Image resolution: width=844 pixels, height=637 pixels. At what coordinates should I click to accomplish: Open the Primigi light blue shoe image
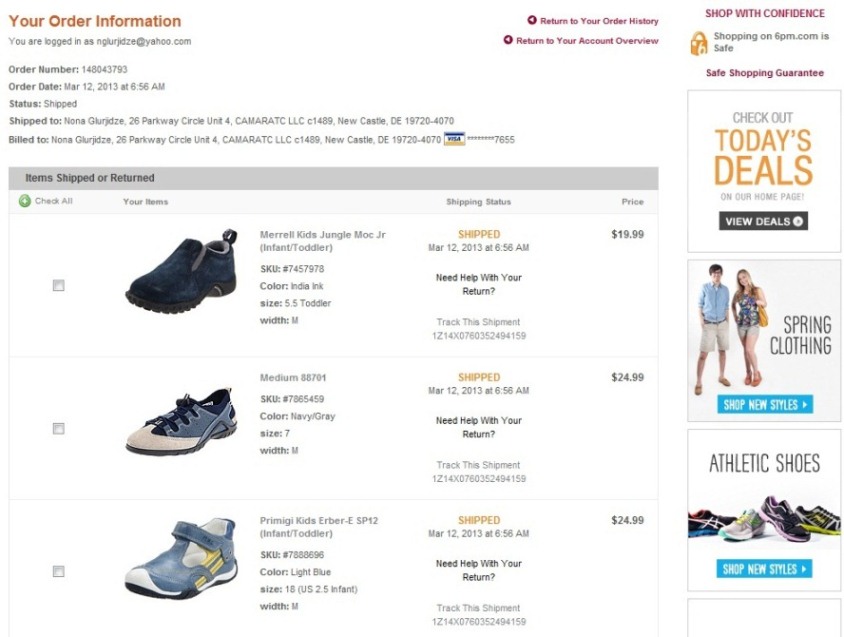pos(181,559)
